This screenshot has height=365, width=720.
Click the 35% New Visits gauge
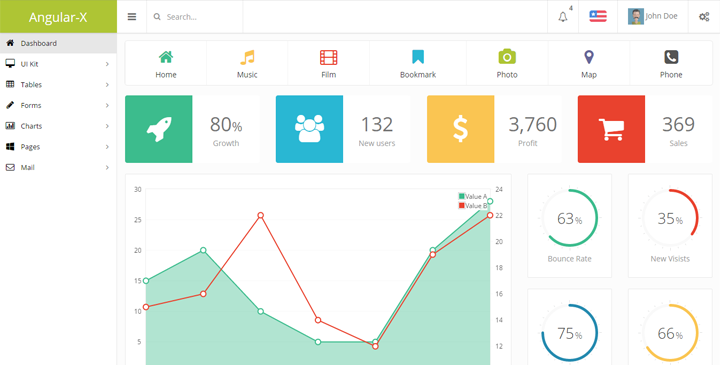670,218
